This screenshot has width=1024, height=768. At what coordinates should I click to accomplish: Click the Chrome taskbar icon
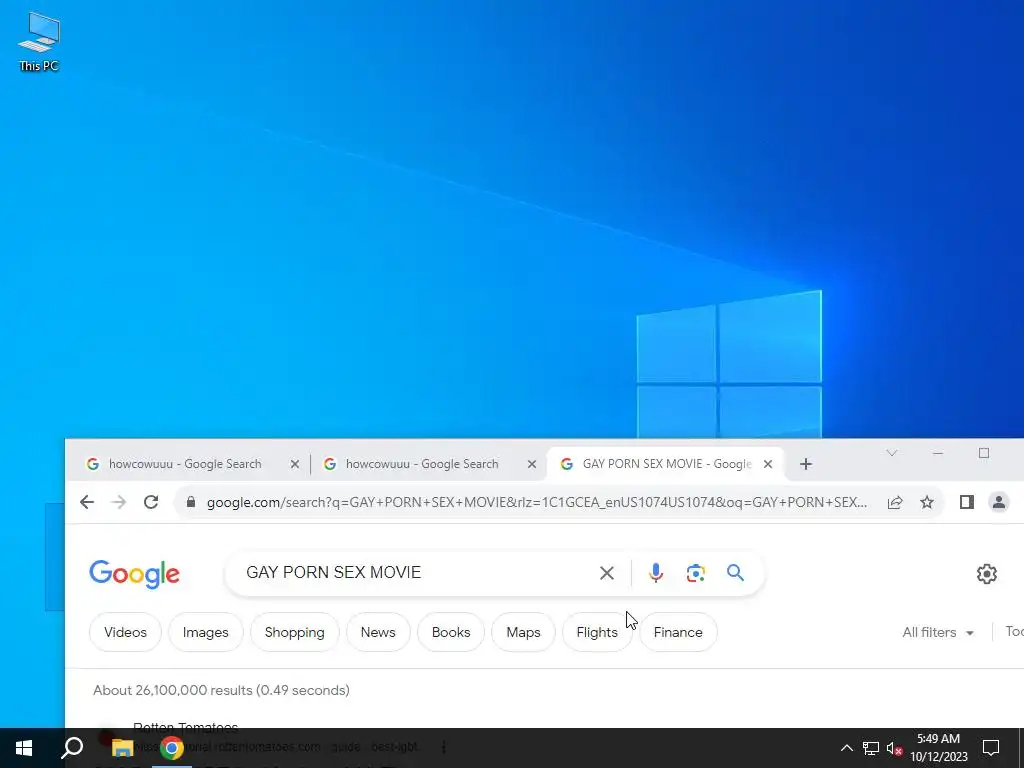coord(172,748)
